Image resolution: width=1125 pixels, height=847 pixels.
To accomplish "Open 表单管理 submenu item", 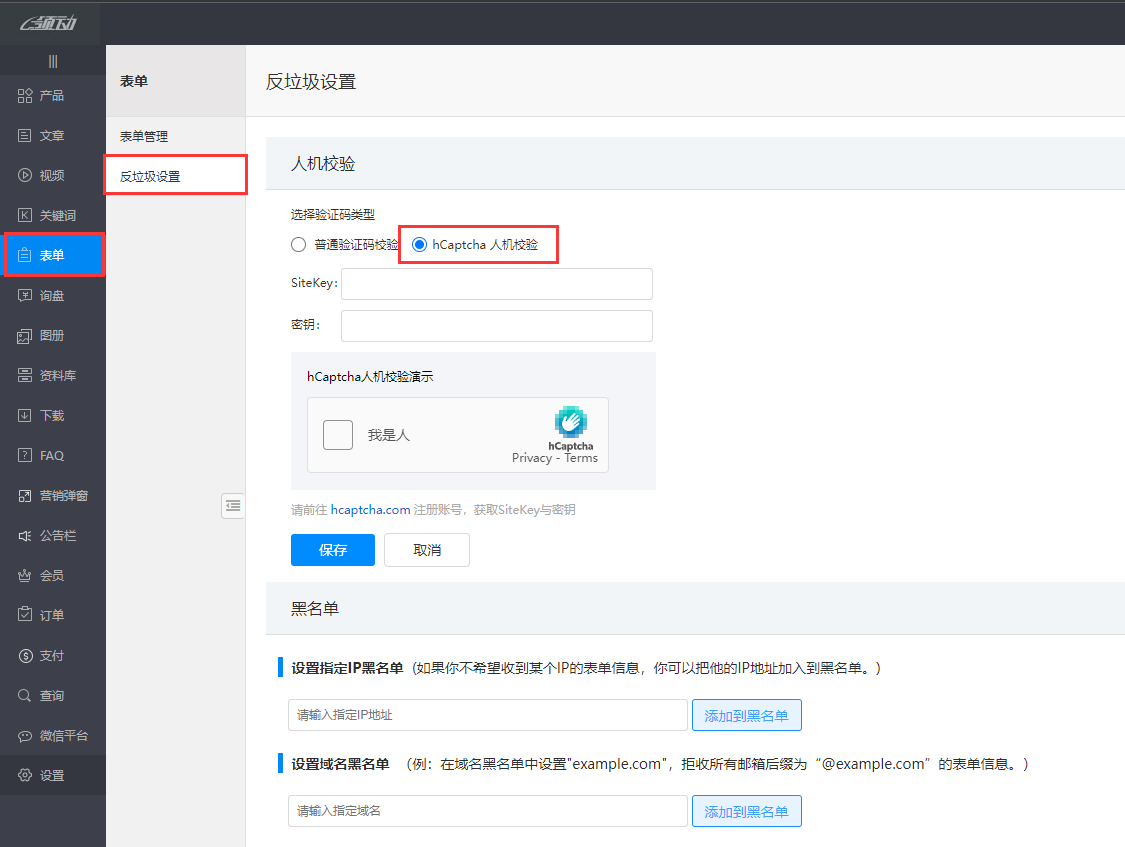I will (x=144, y=137).
